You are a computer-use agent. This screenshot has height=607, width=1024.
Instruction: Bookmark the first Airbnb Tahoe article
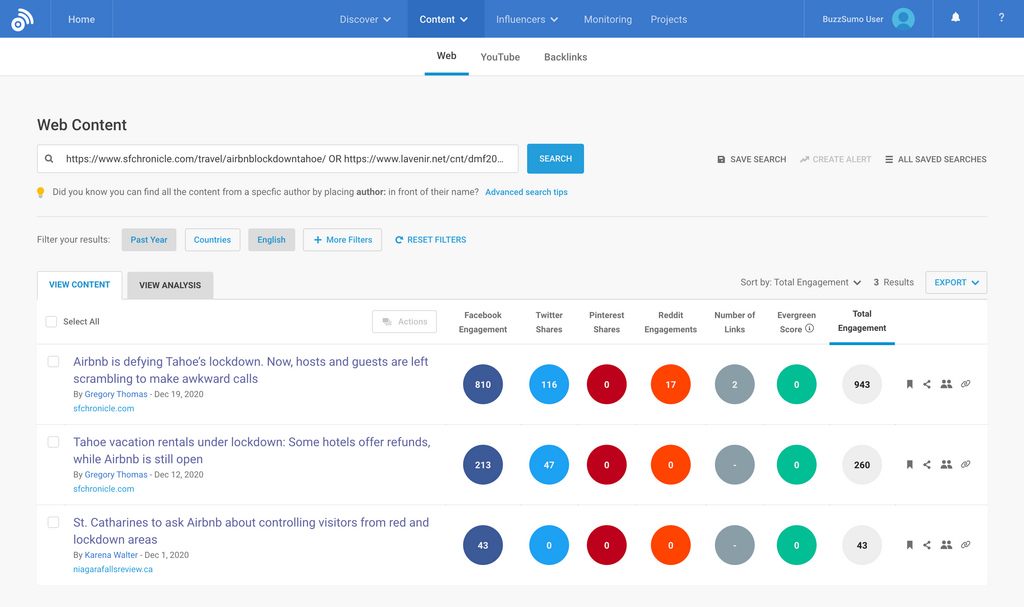(x=909, y=384)
